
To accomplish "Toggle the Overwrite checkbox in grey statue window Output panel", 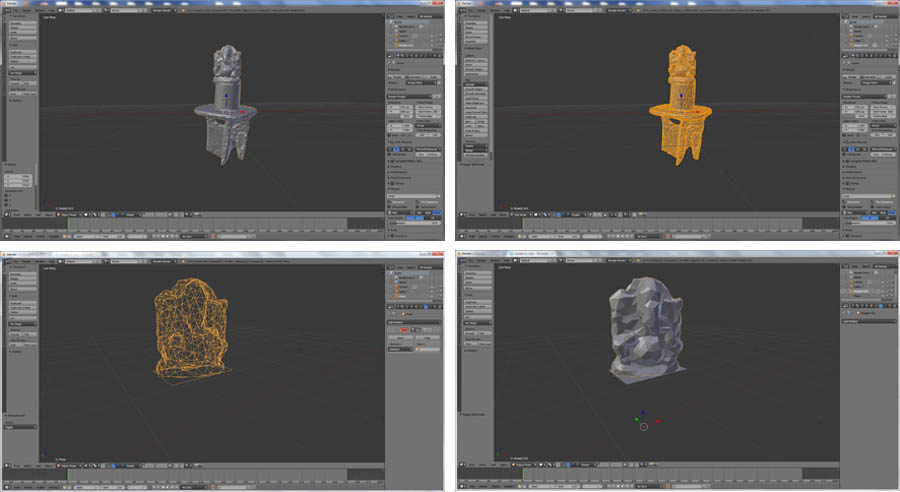I will tap(389, 202).
